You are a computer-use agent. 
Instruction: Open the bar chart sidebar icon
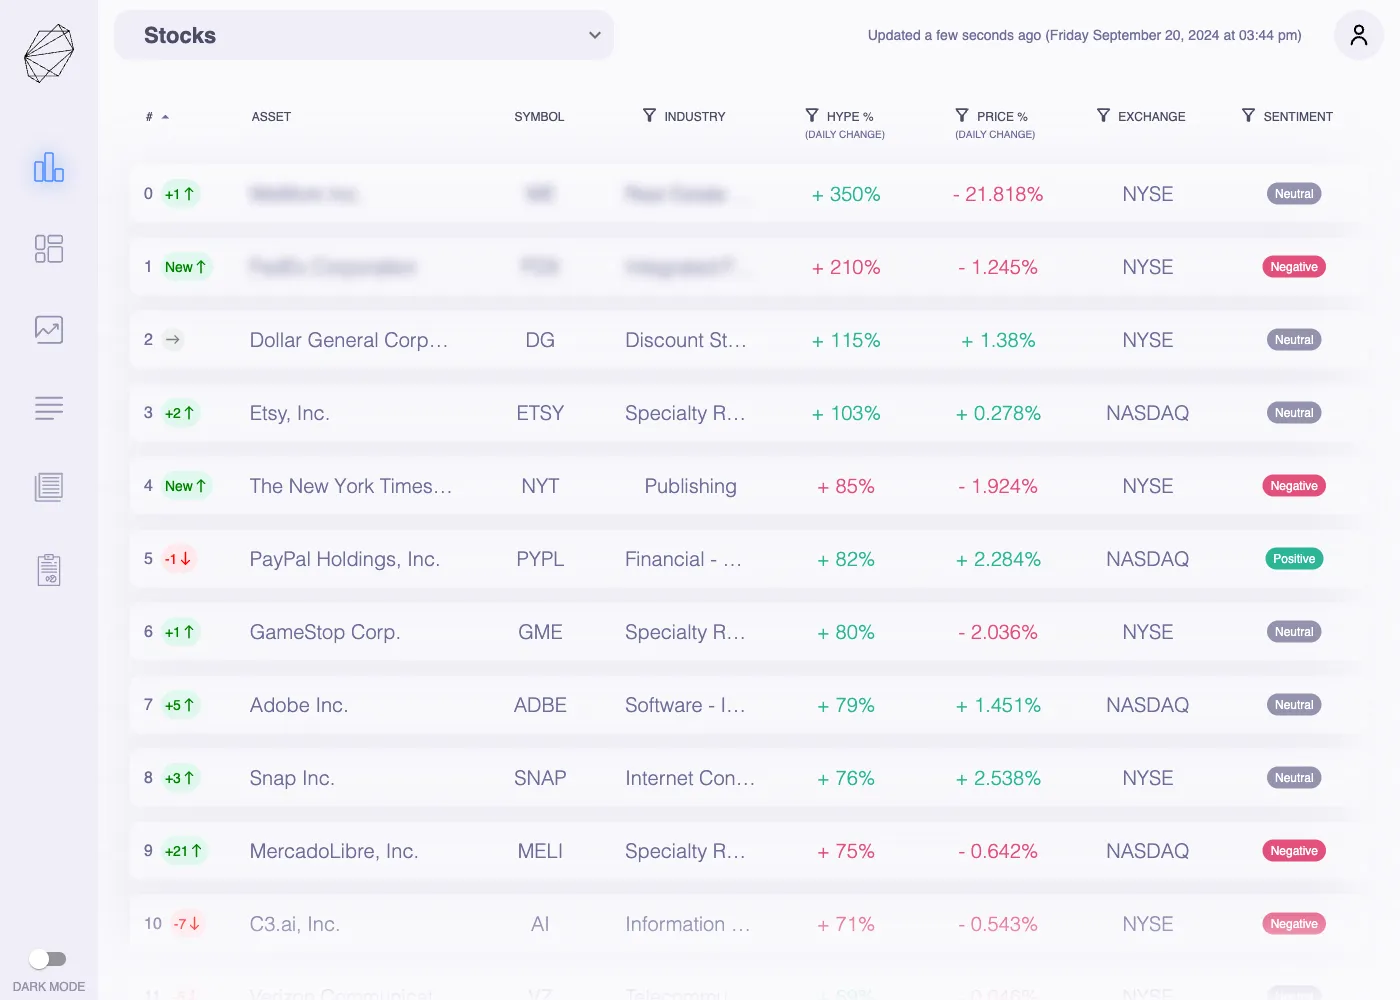pos(49,167)
